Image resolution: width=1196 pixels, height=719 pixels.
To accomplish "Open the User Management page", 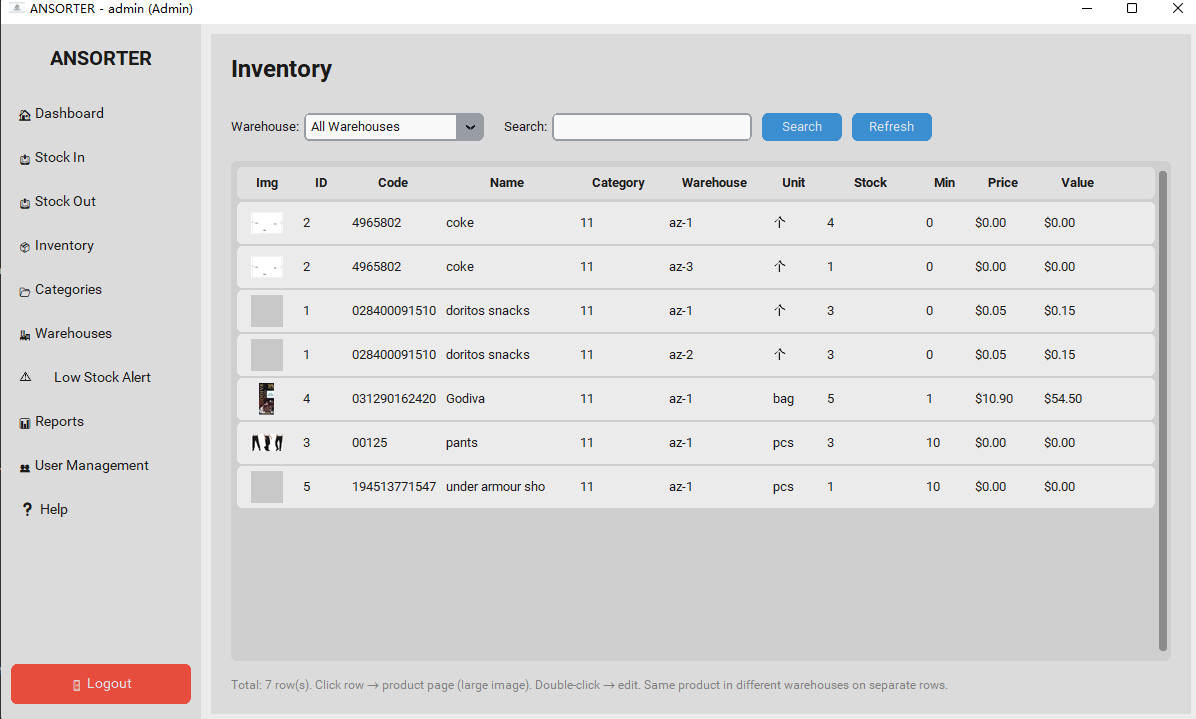I will [92, 466].
